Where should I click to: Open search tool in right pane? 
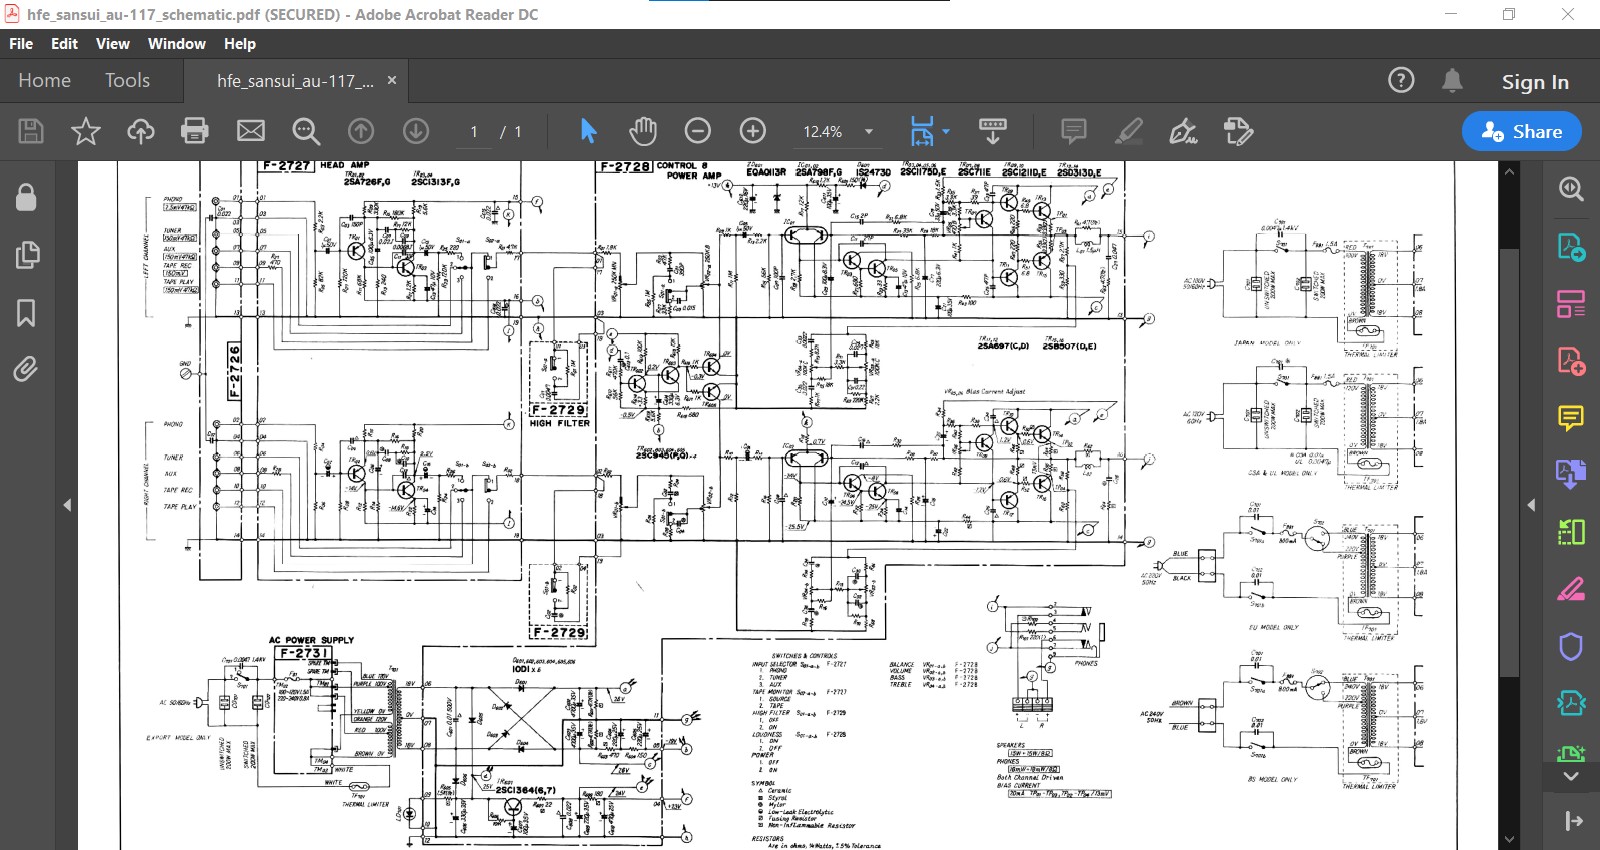click(x=1571, y=189)
